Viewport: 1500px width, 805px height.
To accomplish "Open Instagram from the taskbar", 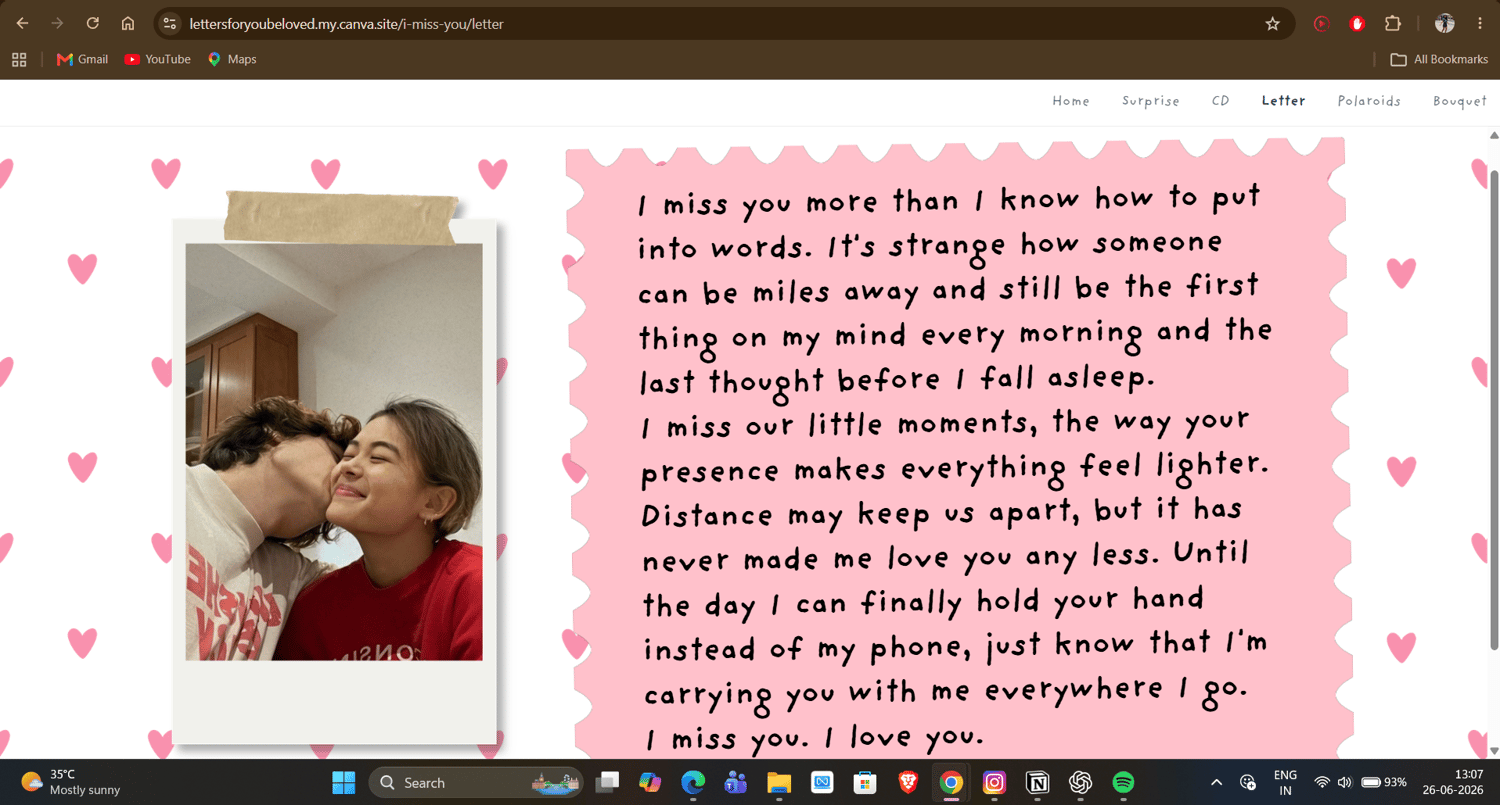I will (994, 782).
